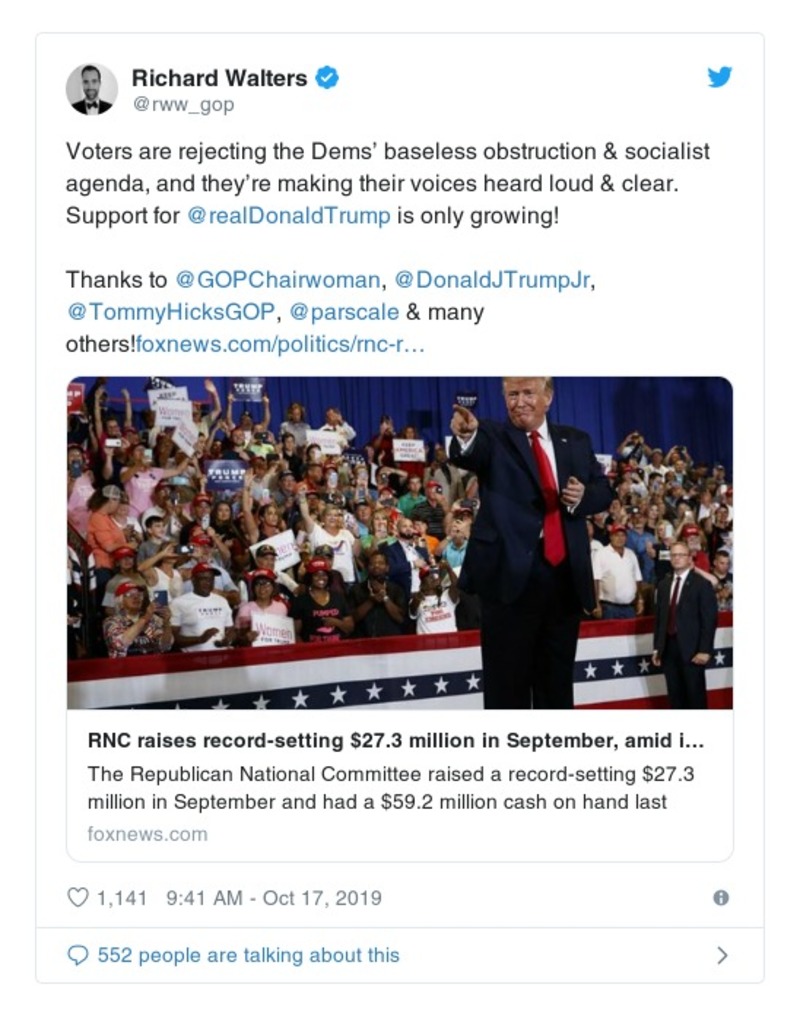Click the Trump rally article thumbnail

click(x=398, y=540)
